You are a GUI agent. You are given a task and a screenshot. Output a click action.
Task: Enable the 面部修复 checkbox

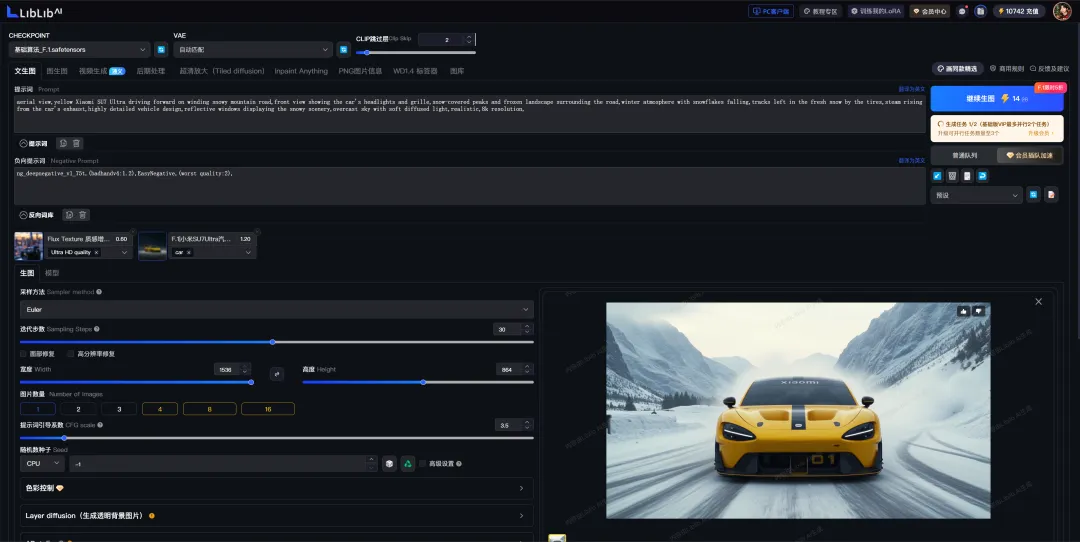pyautogui.click(x=23, y=354)
